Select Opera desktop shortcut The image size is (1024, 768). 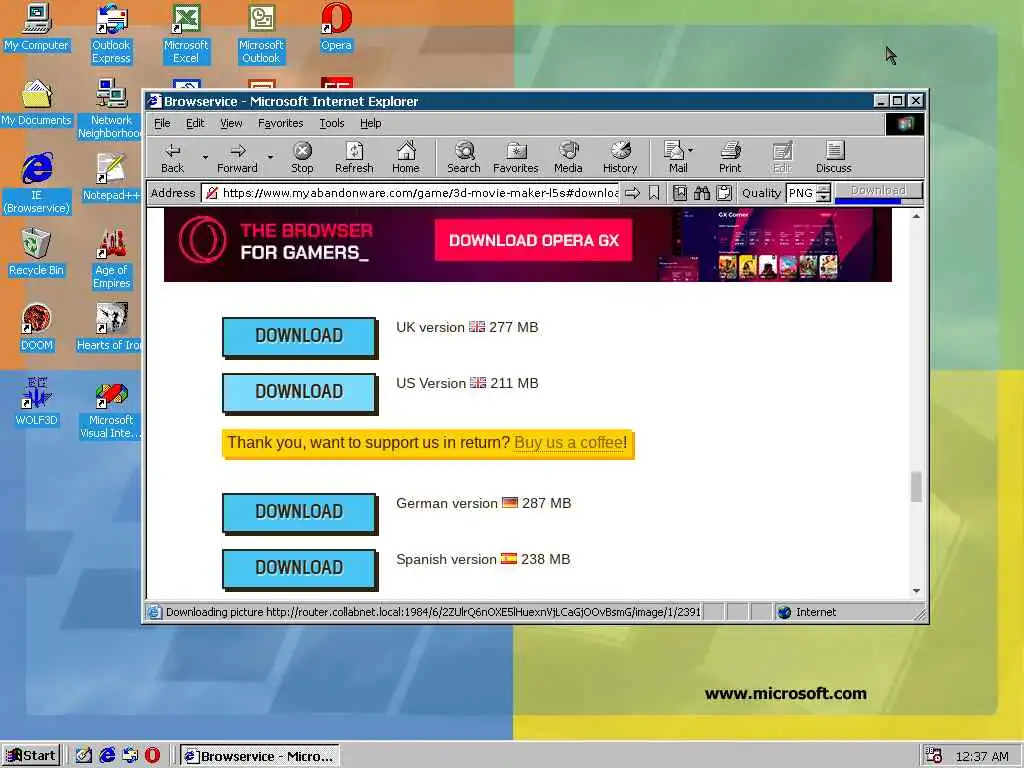coord(336,27)
